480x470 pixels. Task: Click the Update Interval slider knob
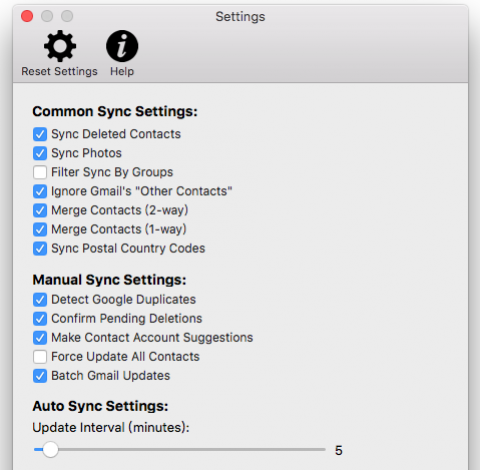click(51, 449)
